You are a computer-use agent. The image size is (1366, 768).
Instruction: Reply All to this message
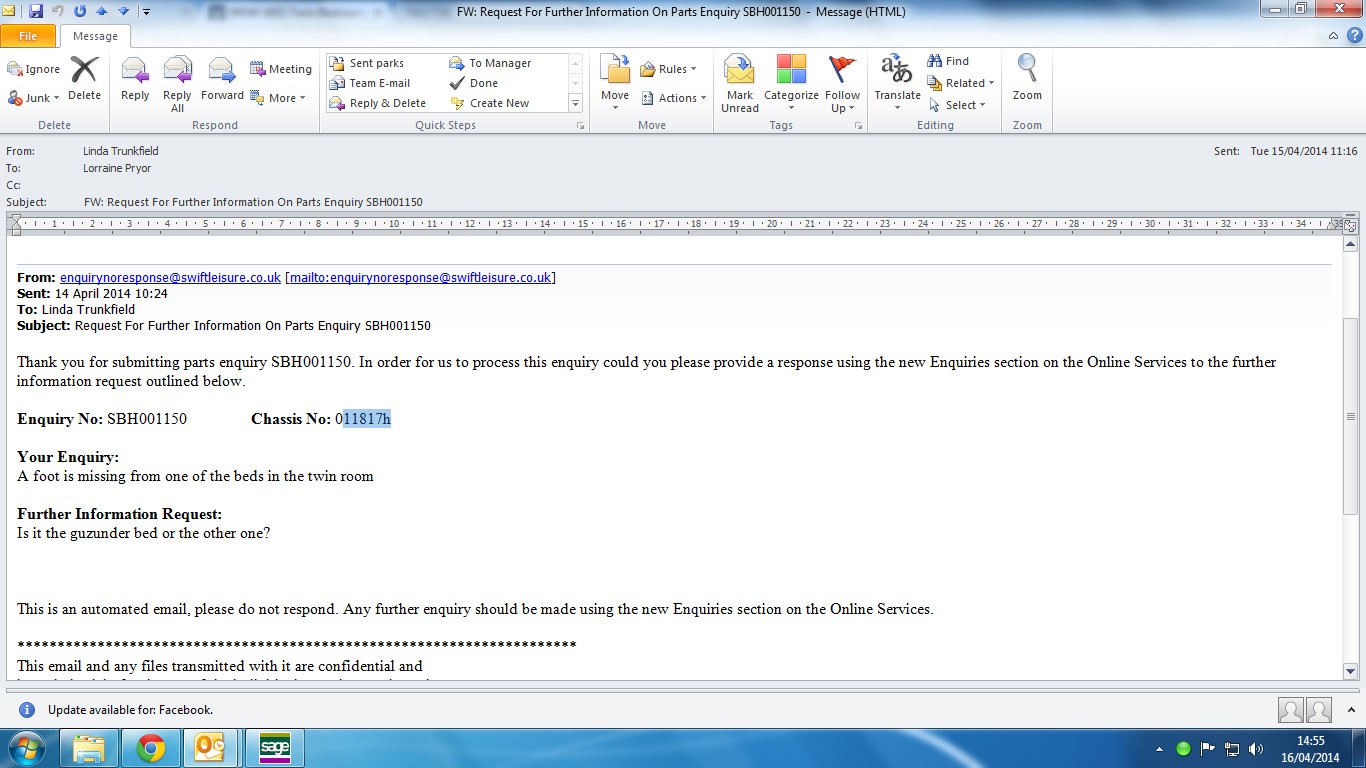click(x=177, y=84)
